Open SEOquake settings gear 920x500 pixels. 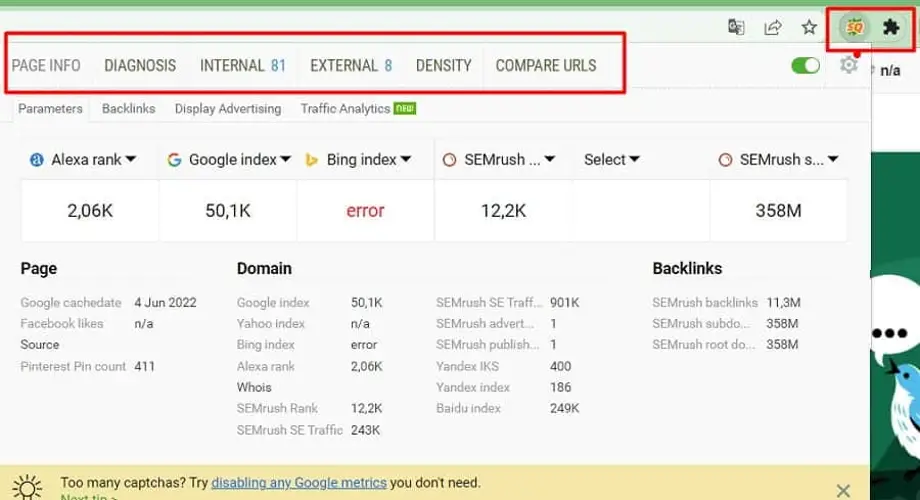(x=848, y=65)
